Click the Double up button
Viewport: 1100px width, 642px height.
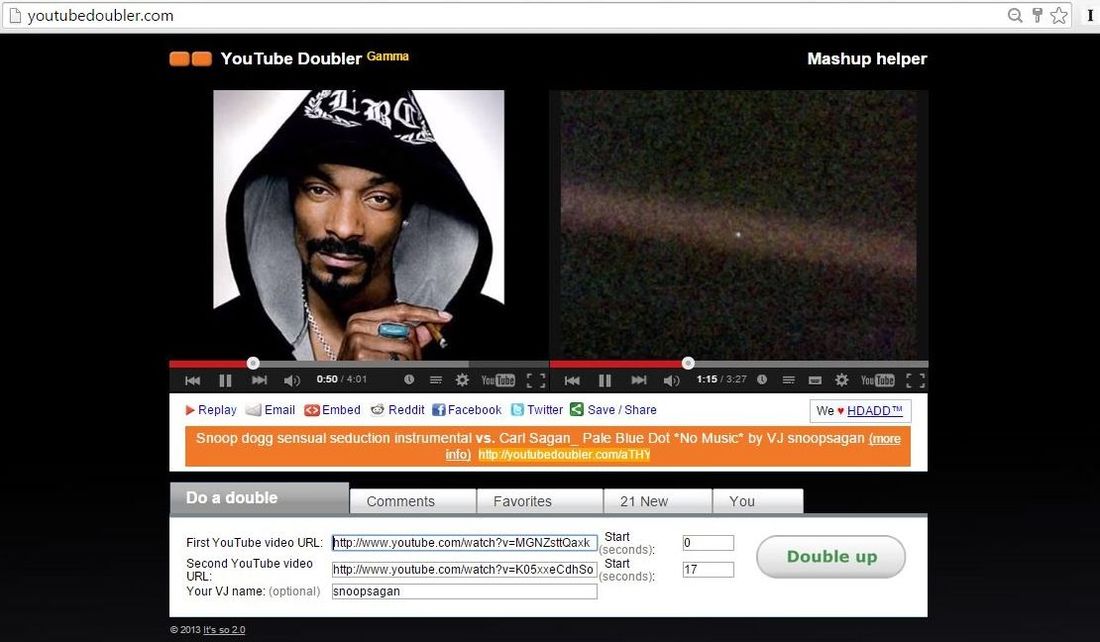click(831, 557)
